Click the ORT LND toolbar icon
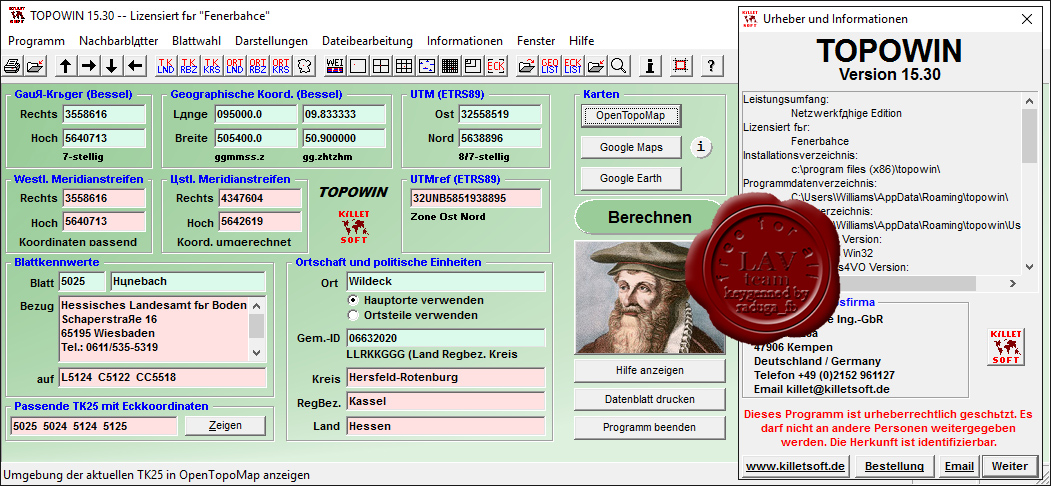 [x=235, y=66]
